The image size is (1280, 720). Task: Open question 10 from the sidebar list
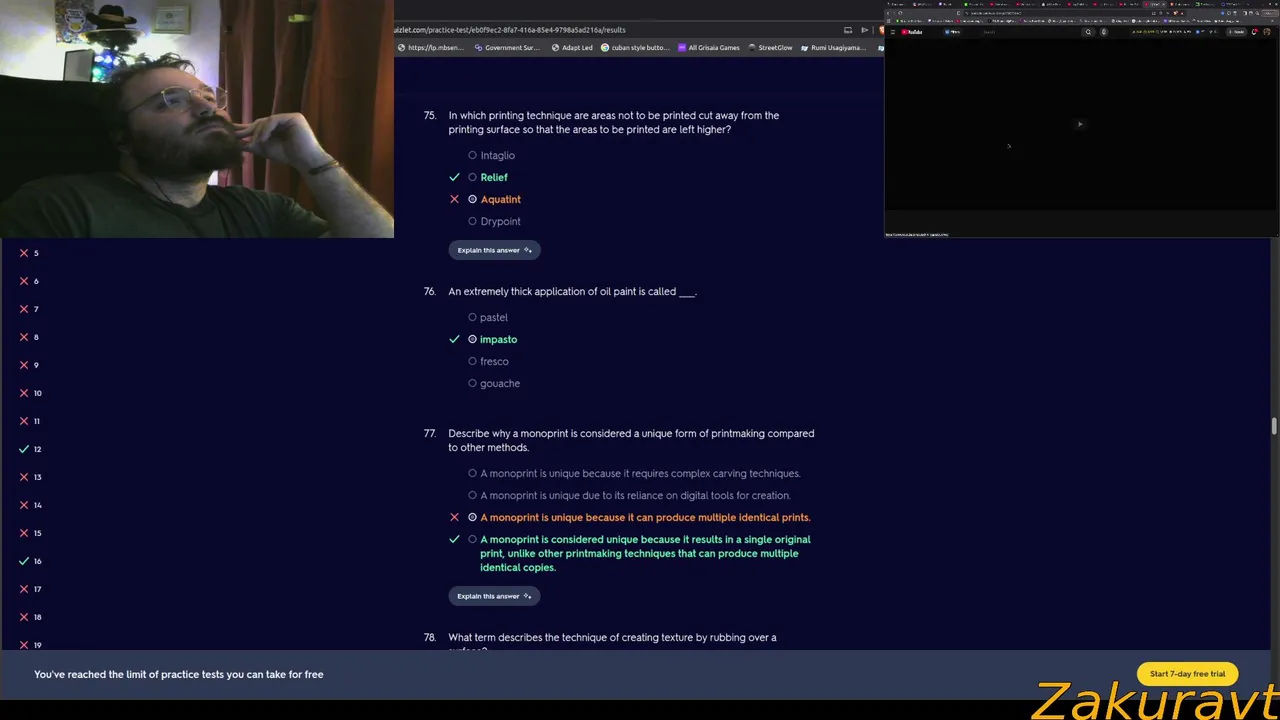tap(31, 393)
